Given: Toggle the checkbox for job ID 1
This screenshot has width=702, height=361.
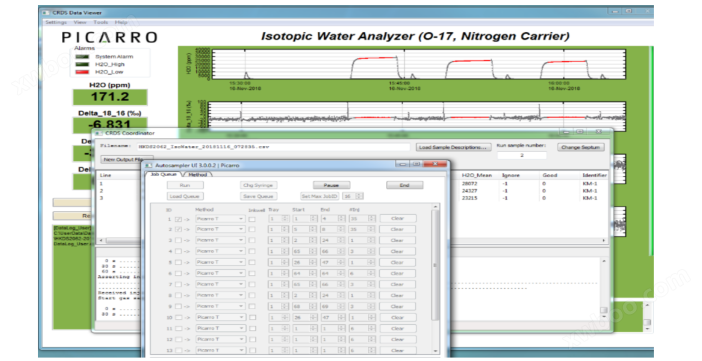Looking at the screenshot, I should pos(179,219).
